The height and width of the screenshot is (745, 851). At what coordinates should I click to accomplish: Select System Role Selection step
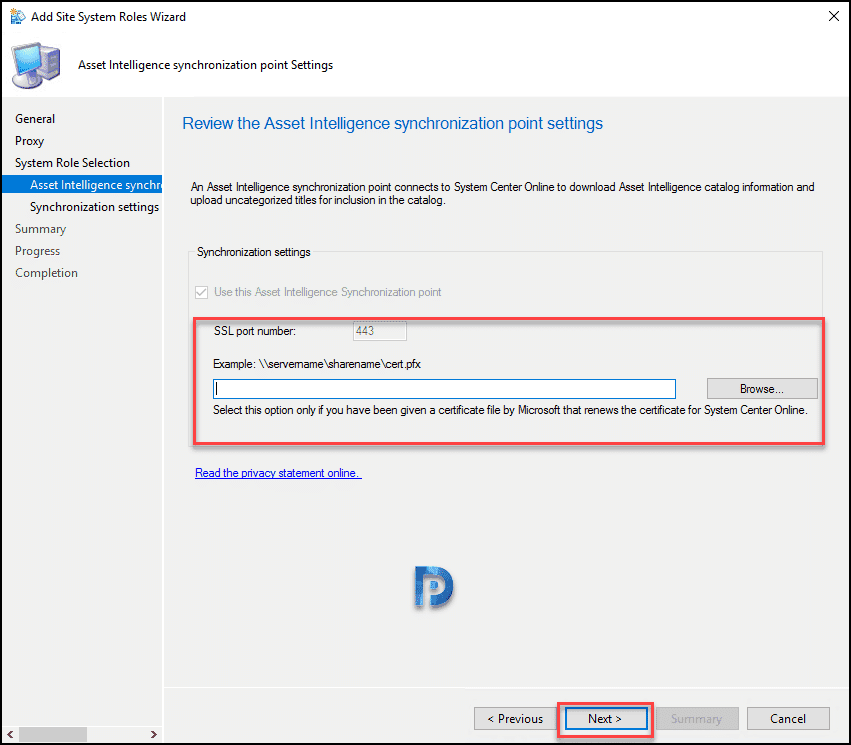click(x=72, y=163)
